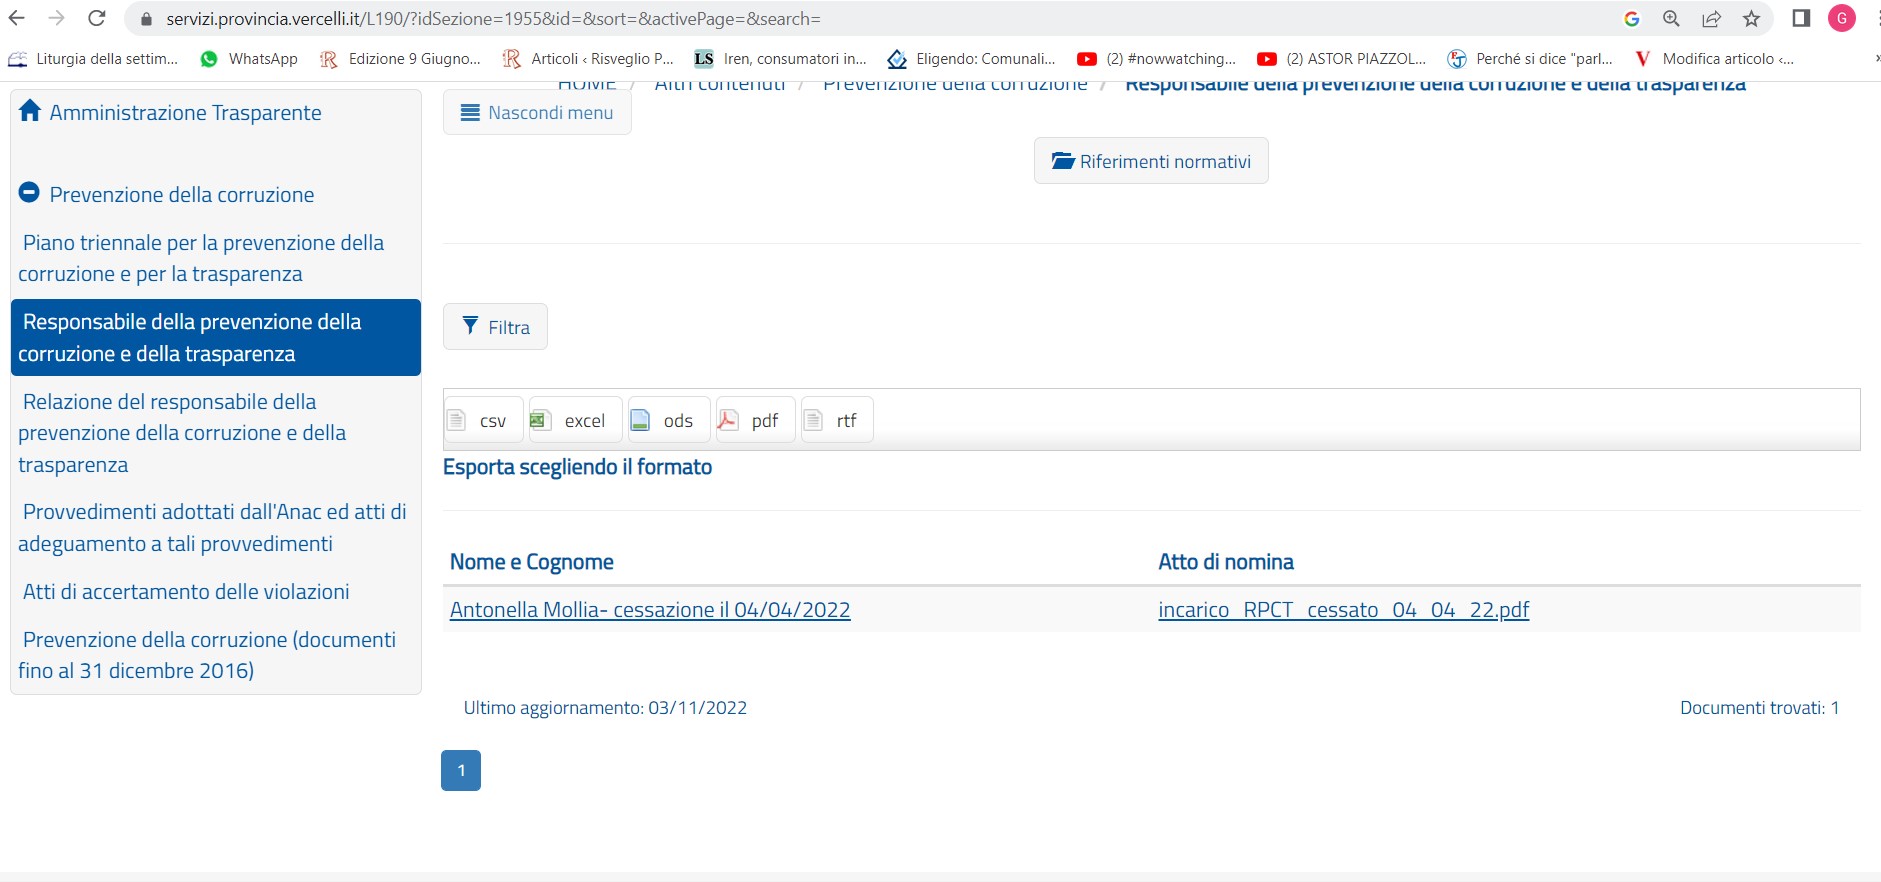This screenshot has height=882, width=1881.
Task: Open Piano triennale per la prevenzione menu item
Action: (x=203, y=258)
